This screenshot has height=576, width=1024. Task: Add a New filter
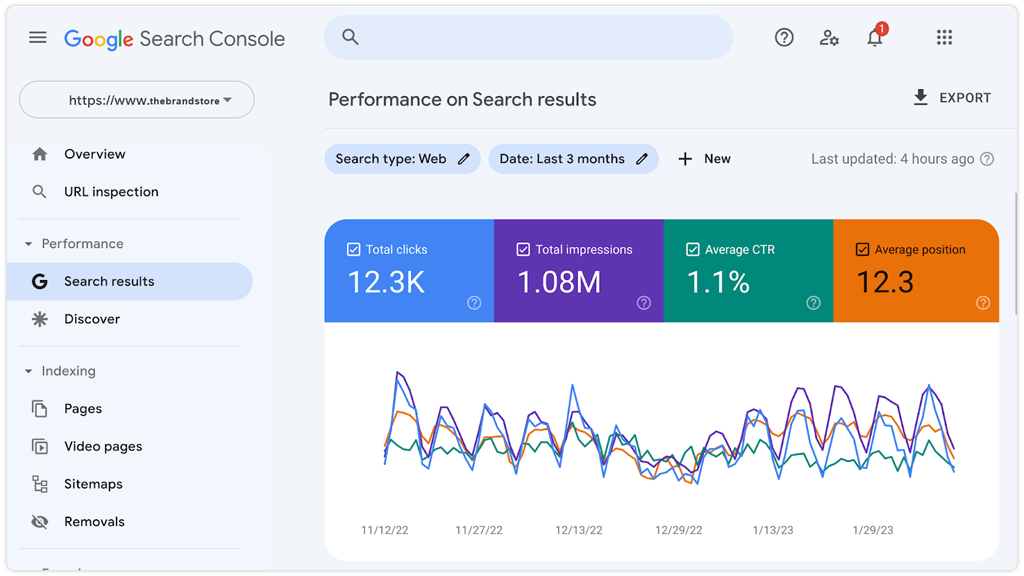[704, 159]
